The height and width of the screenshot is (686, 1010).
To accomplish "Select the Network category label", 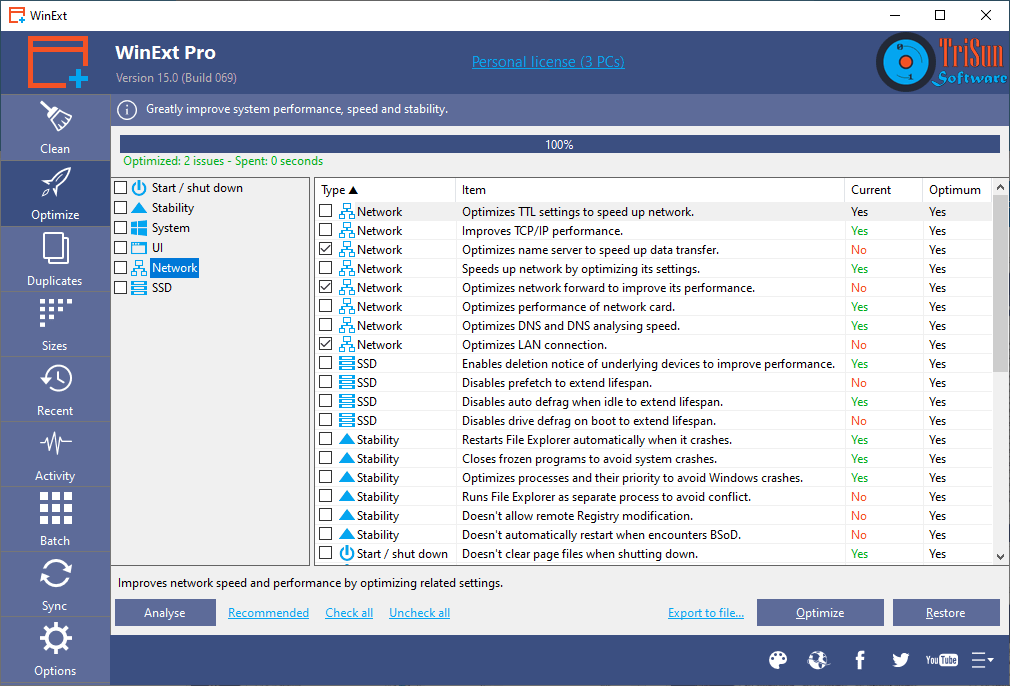I will tap(175, 268).
